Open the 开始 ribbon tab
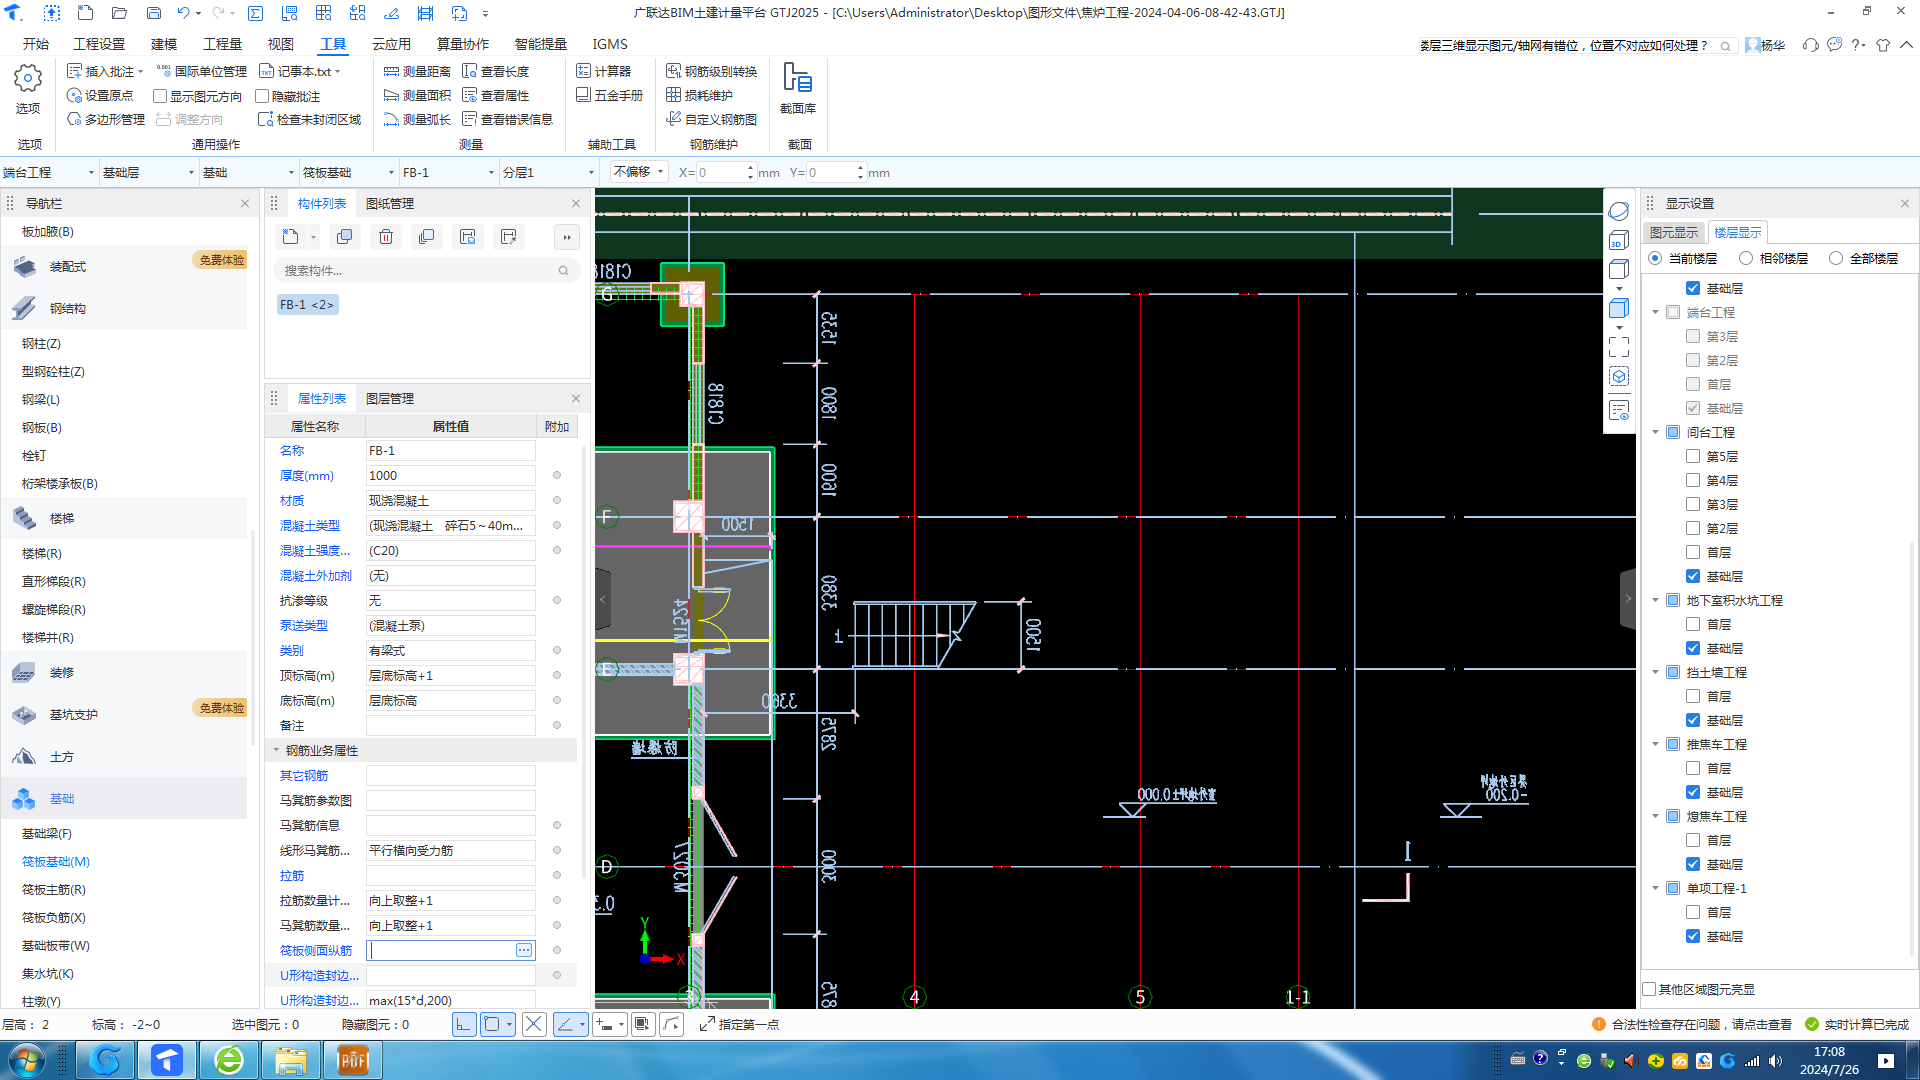The width and height of the screenshot is (1920, 1080). coord(36,44)
